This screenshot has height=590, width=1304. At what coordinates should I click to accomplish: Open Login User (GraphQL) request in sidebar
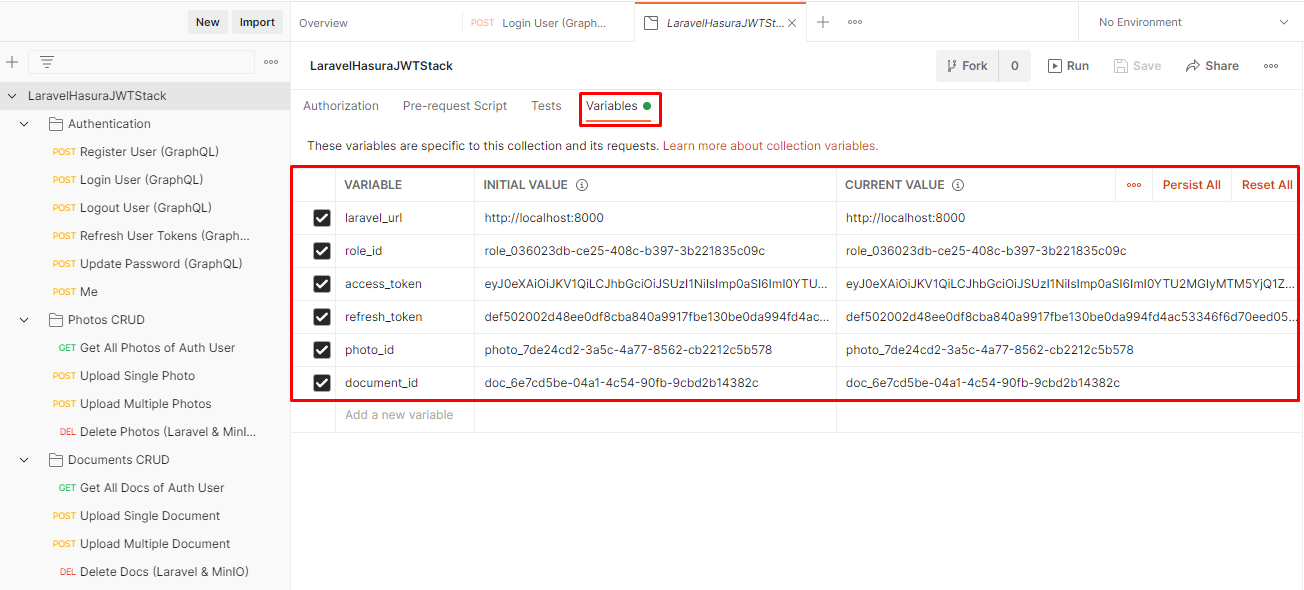(x=141, y=180)
